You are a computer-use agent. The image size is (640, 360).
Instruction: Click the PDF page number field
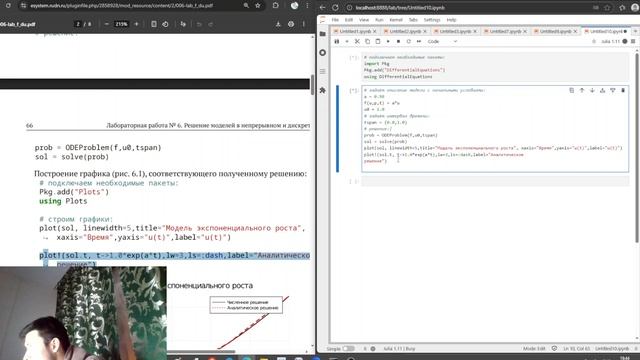(x=78, y=24)
